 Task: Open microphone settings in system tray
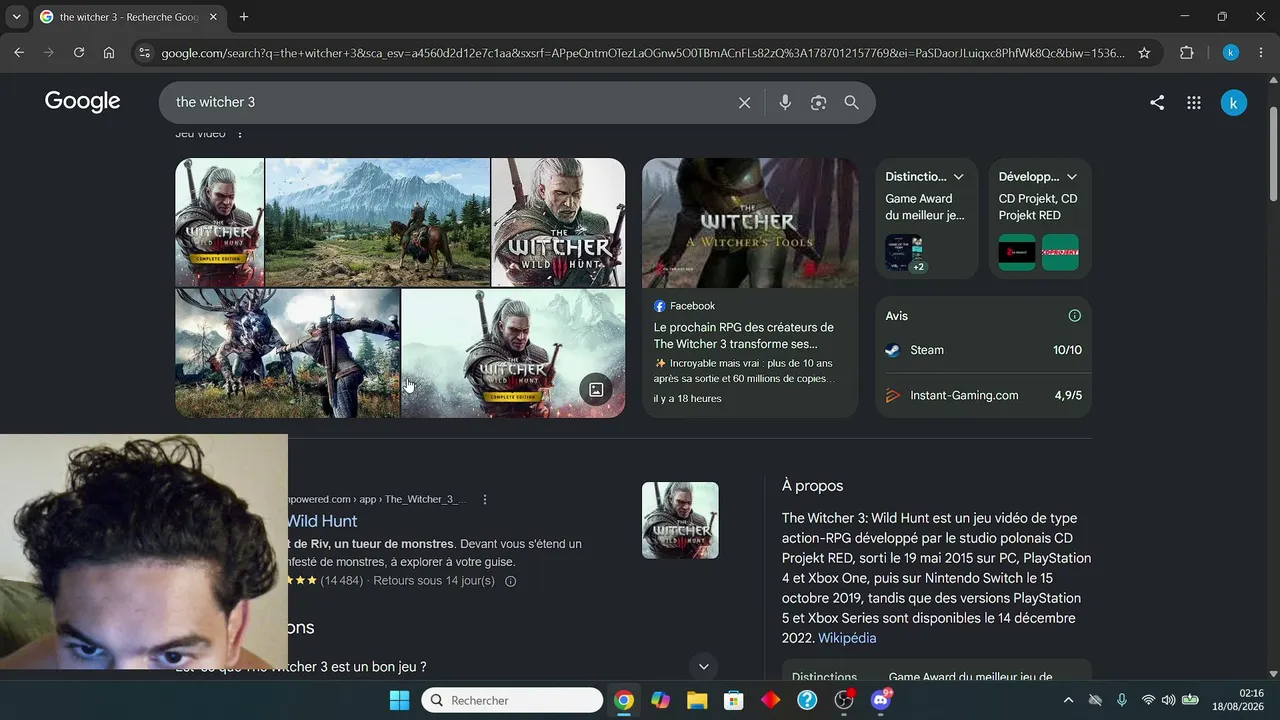pos(1122,700)
